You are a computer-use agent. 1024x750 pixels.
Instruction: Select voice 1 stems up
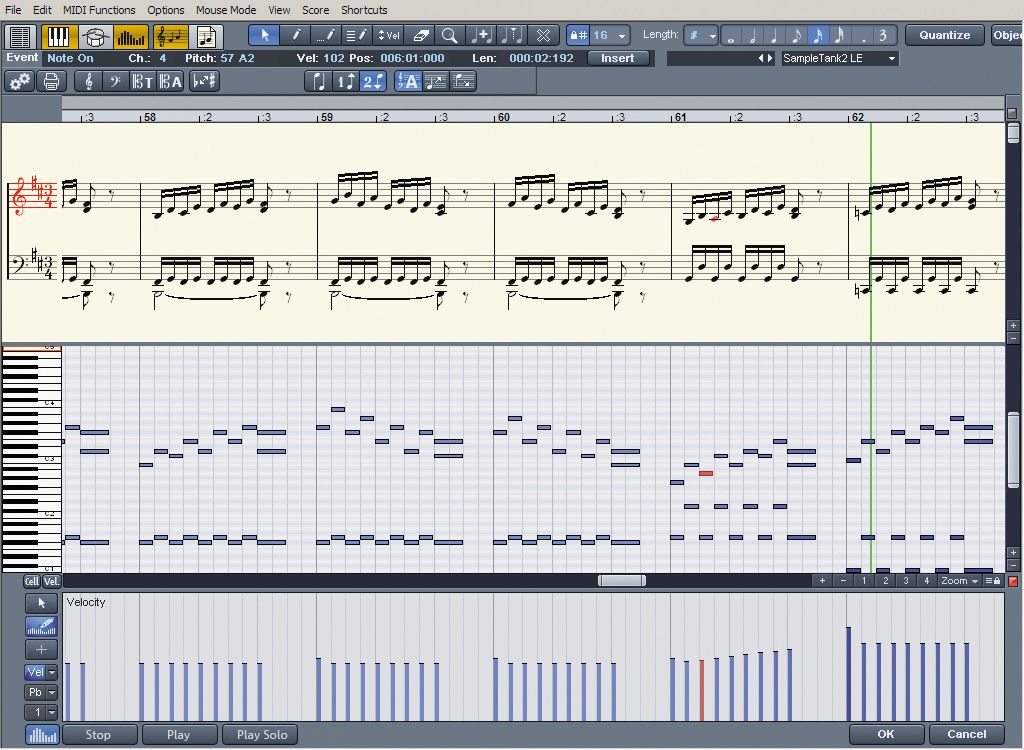tap(345, 82)
